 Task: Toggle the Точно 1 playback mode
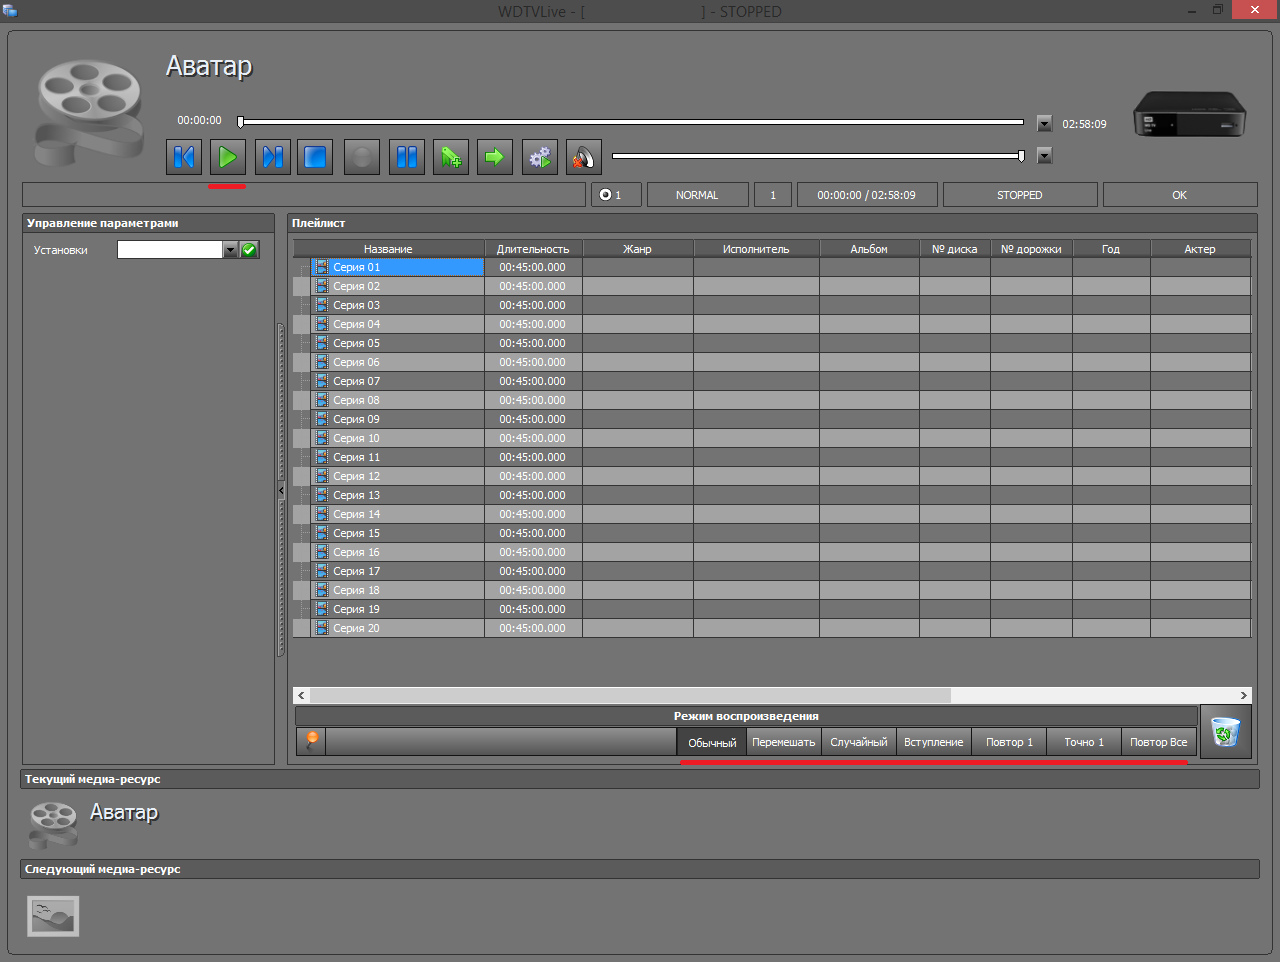(1084, 742)
